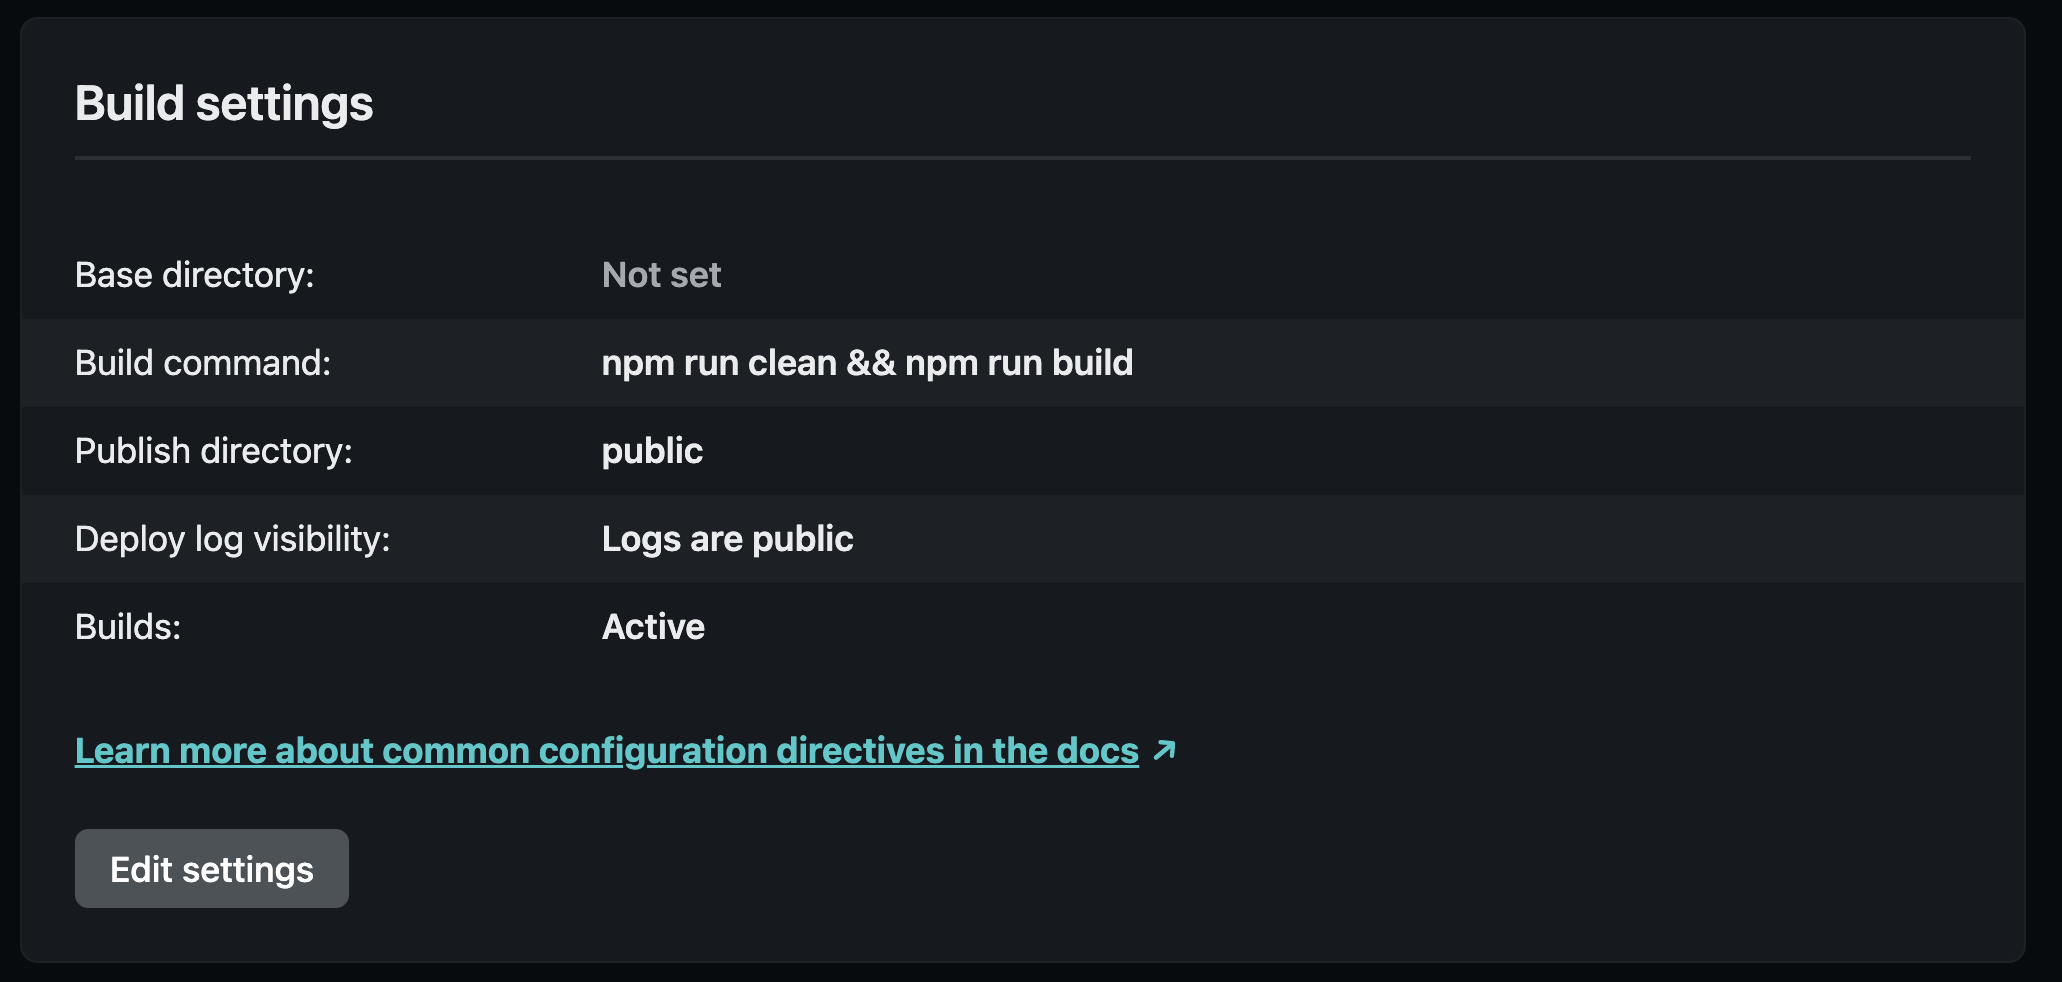The height and width of the screenshot is (982, 2062).
Task: Click the Edit settings button
Action: coord(211,868)
